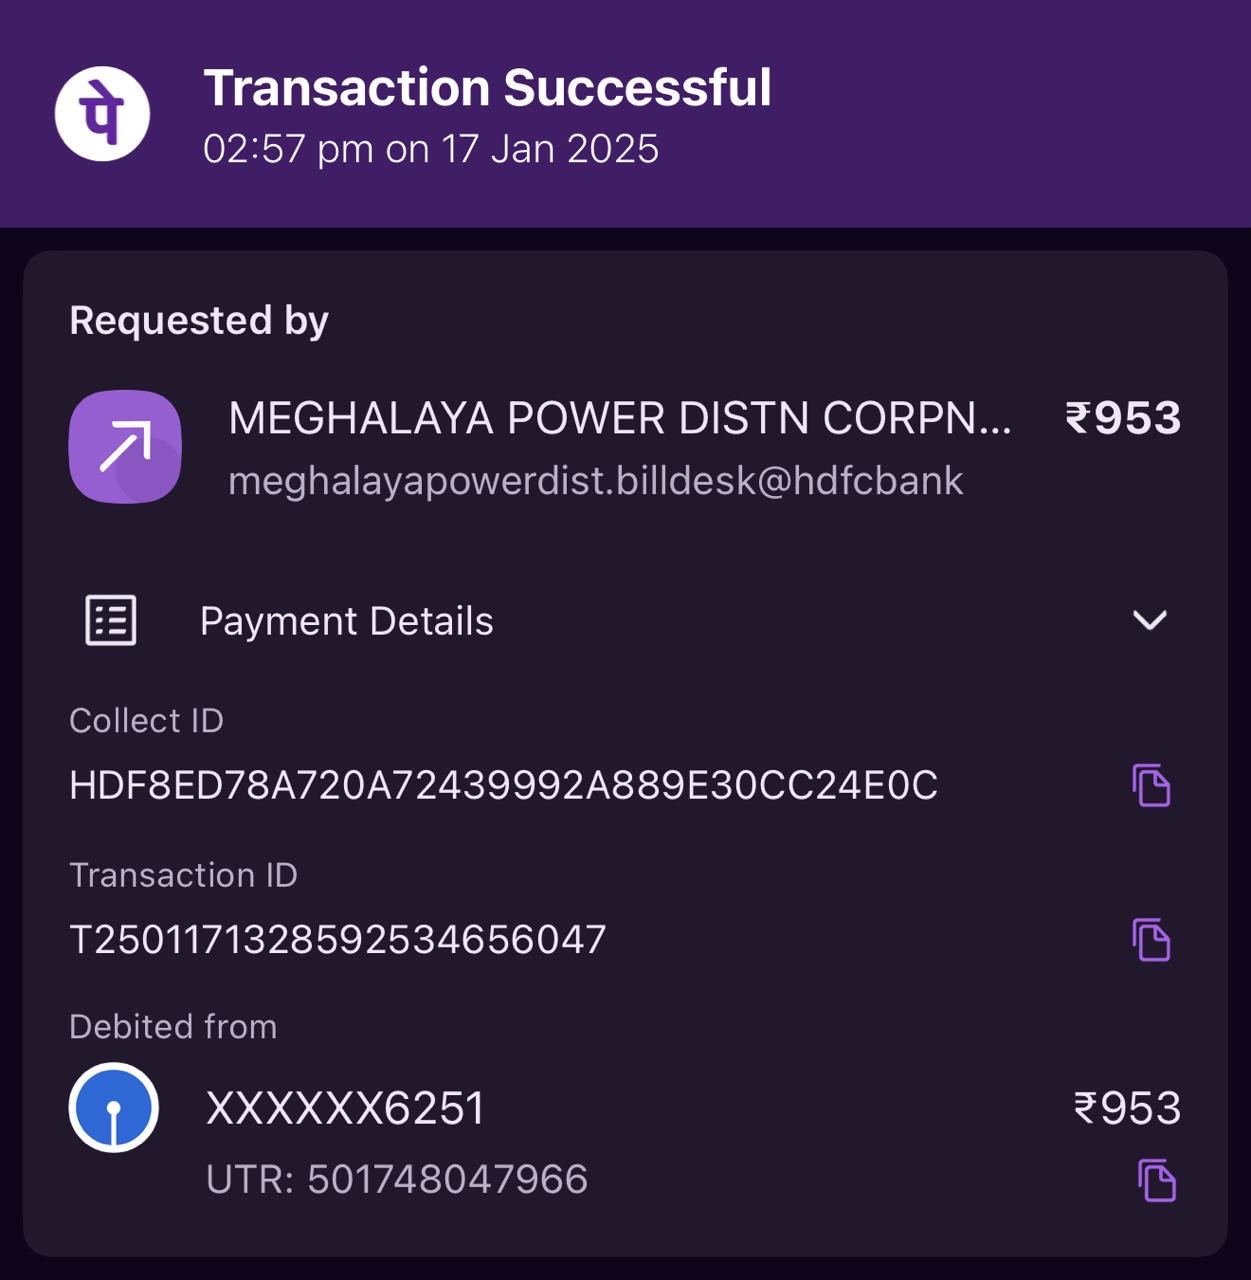Tap the Payment Details heading
The width and height of the screenshot is (1251, 1280).
[x=346, y=621]
